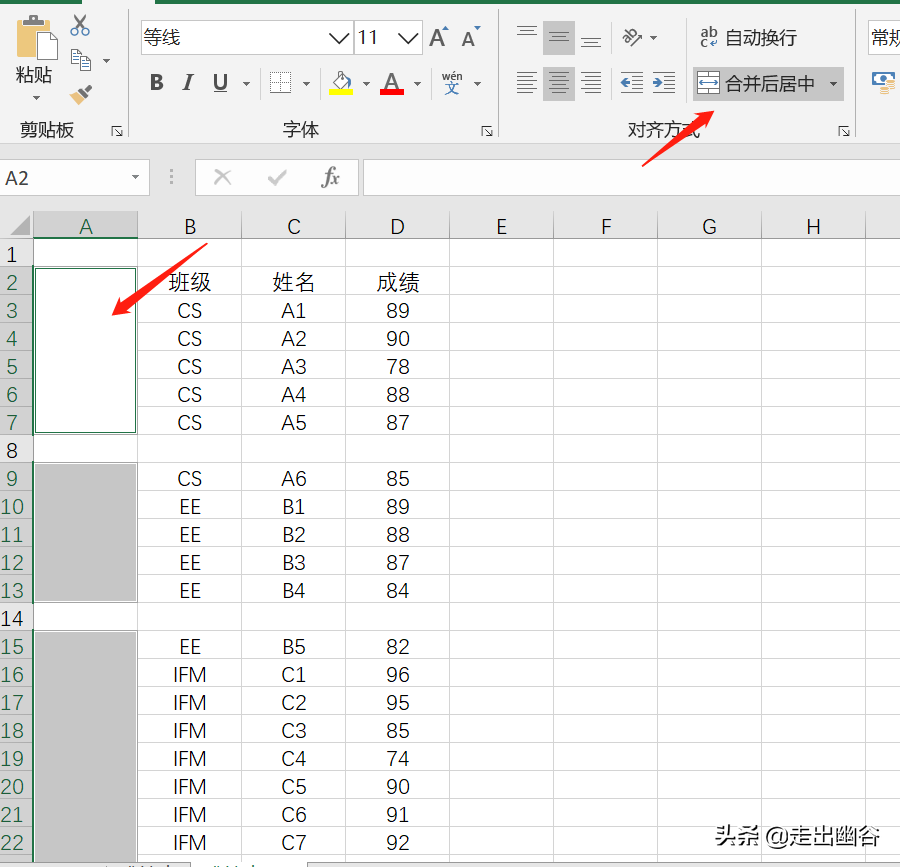The width and height of the screenshot is (900, 867).
Task: Open alignment settings dialog launcher
Action: pyautogui.click(x=844, y=131)
